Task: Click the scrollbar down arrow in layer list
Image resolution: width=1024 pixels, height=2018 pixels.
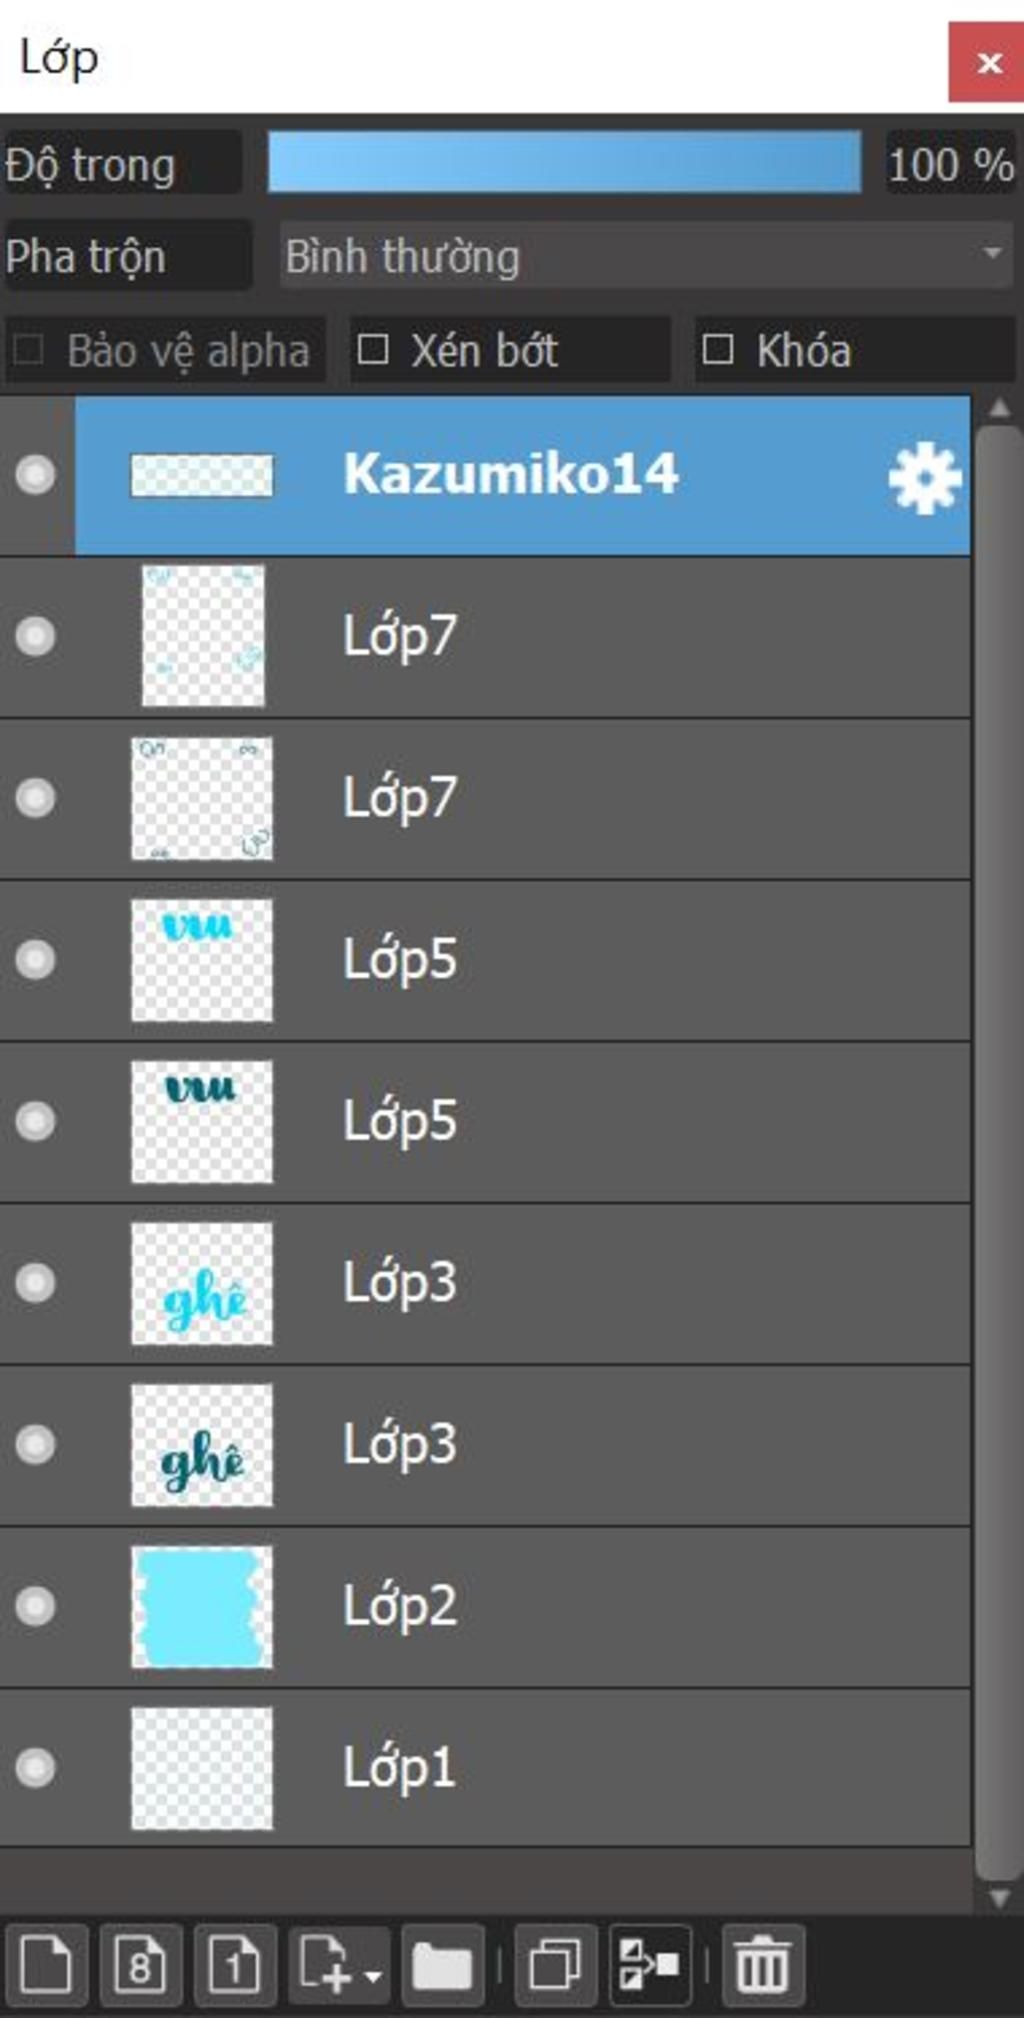Action: click(x=998, y=1897)
